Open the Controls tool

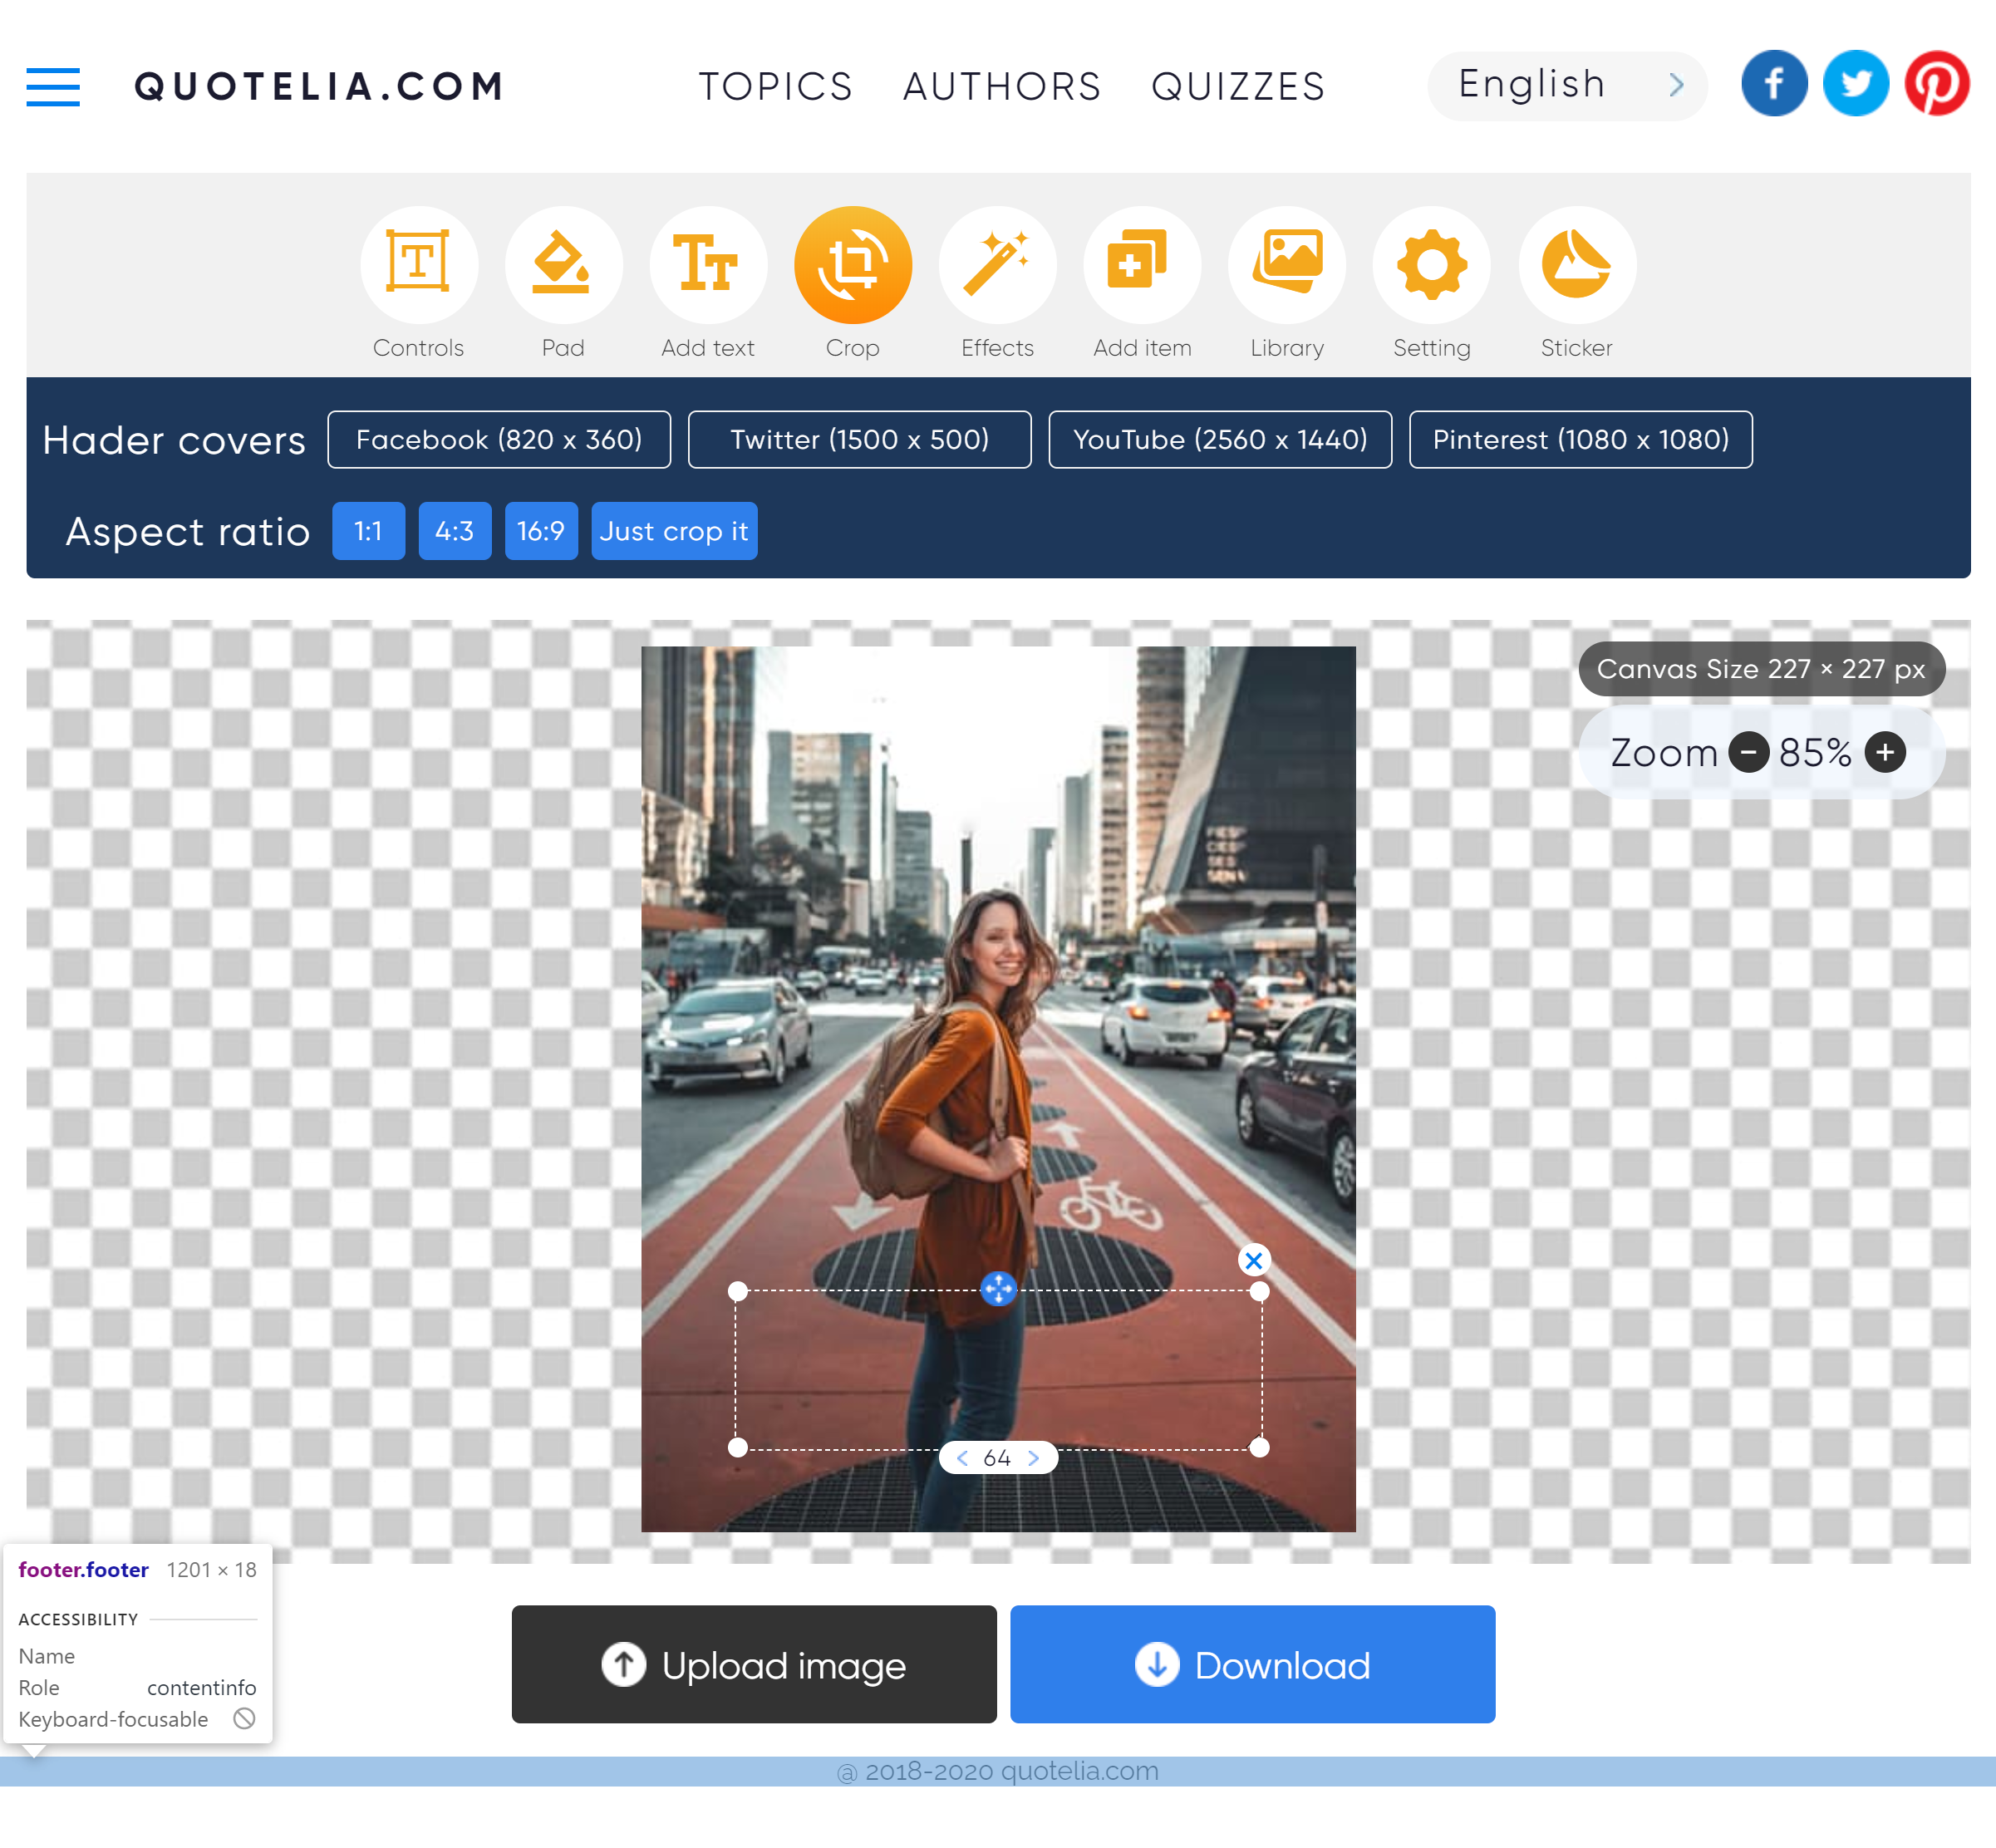pos(419,265)
